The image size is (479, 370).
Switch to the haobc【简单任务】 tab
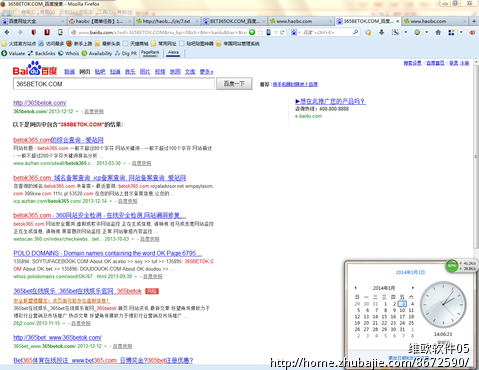tap(100, 21)
